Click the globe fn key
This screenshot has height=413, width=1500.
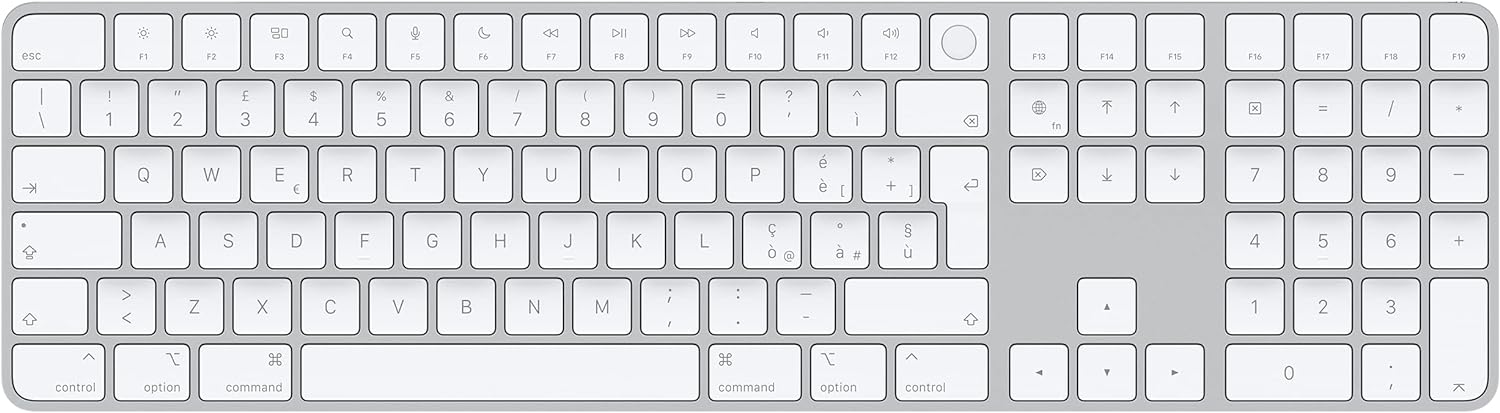(x=1039, y=108)
